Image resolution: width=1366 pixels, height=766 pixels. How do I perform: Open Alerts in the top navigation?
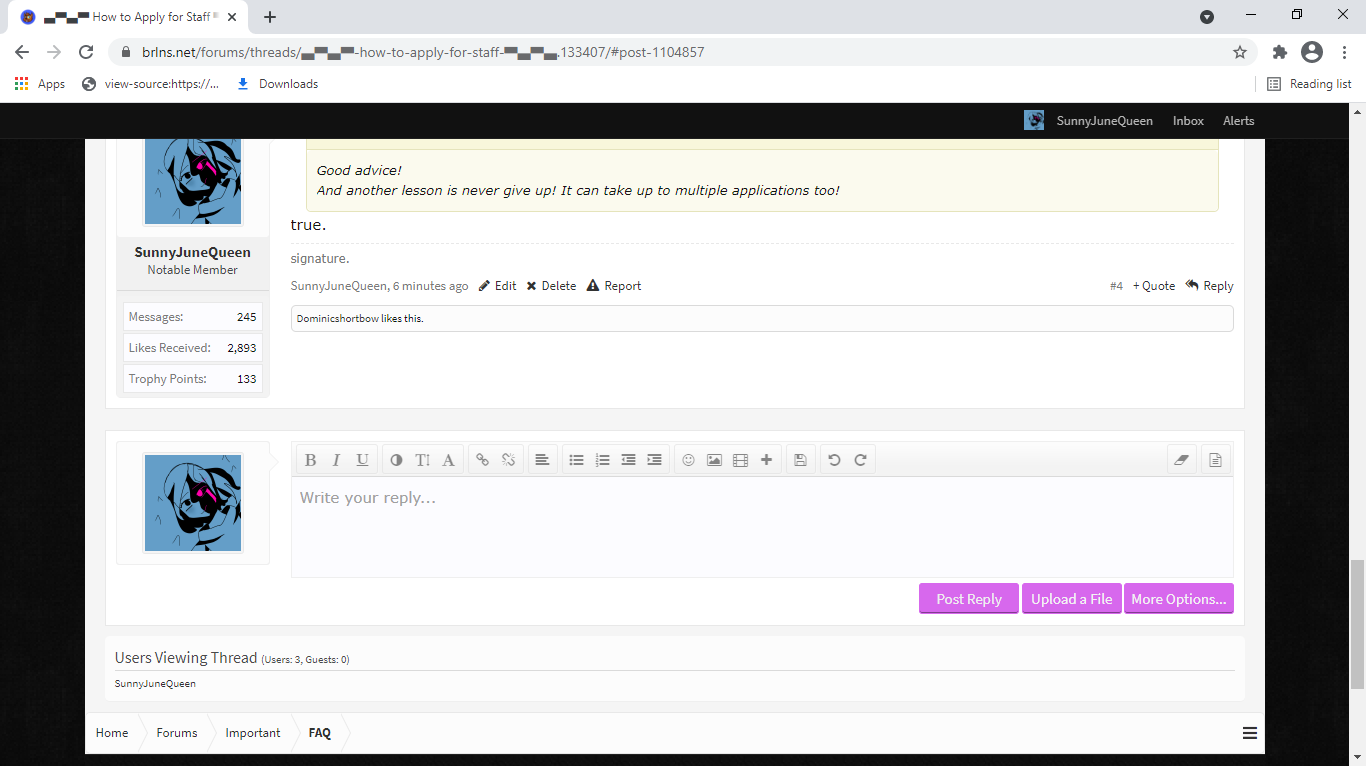(x=1238, y=121)
